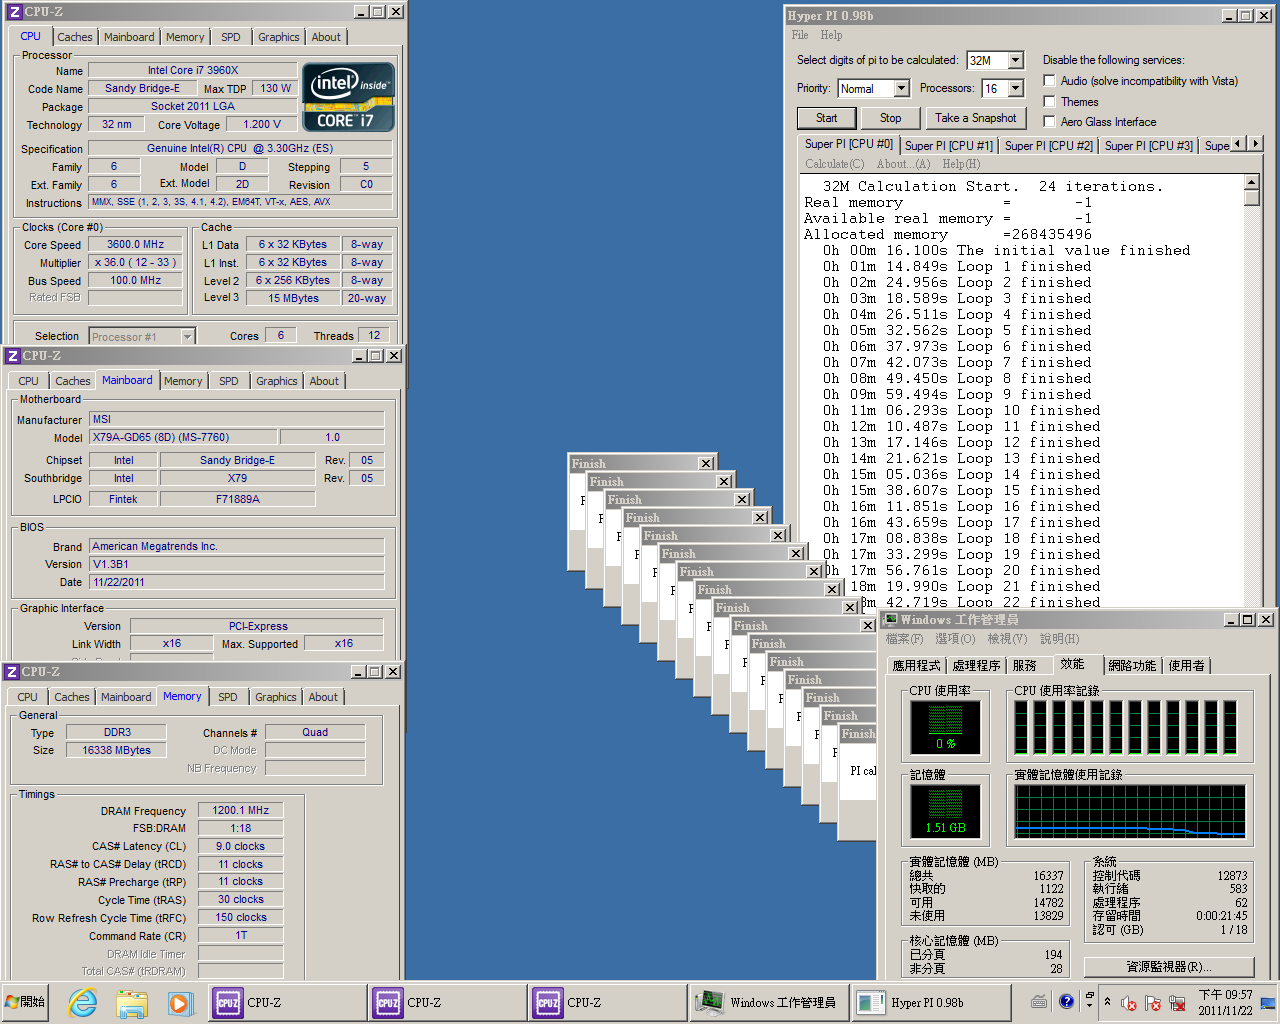Open the Processor #1 selection dropdown
This screenshot has height=1024, width=1280.
pyautogui.click(x=187, y=337)
